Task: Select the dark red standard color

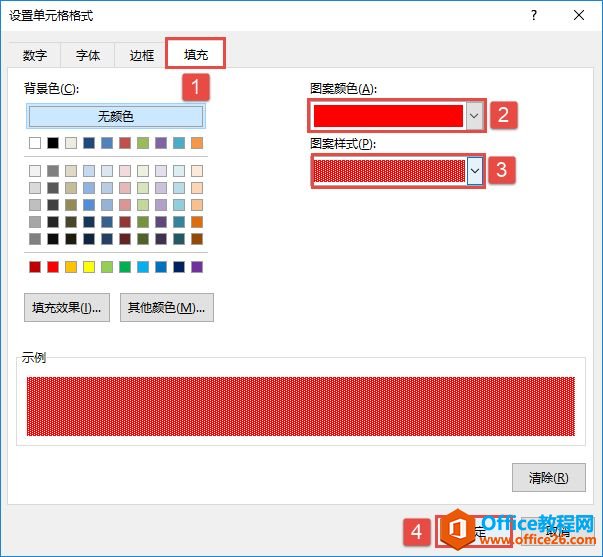Action: 35,267
